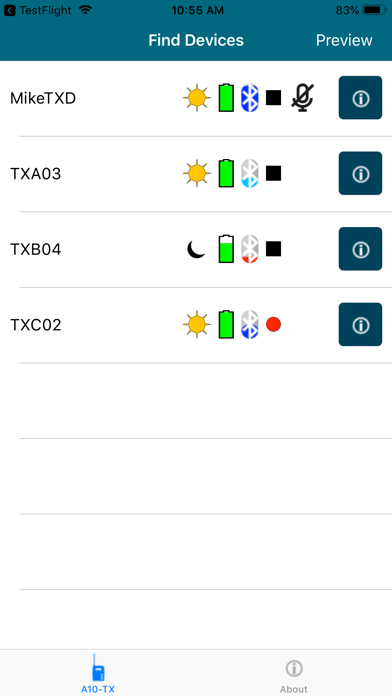Screen dimensions: 392x696
Task: Open the About tab
Action: 293,676
